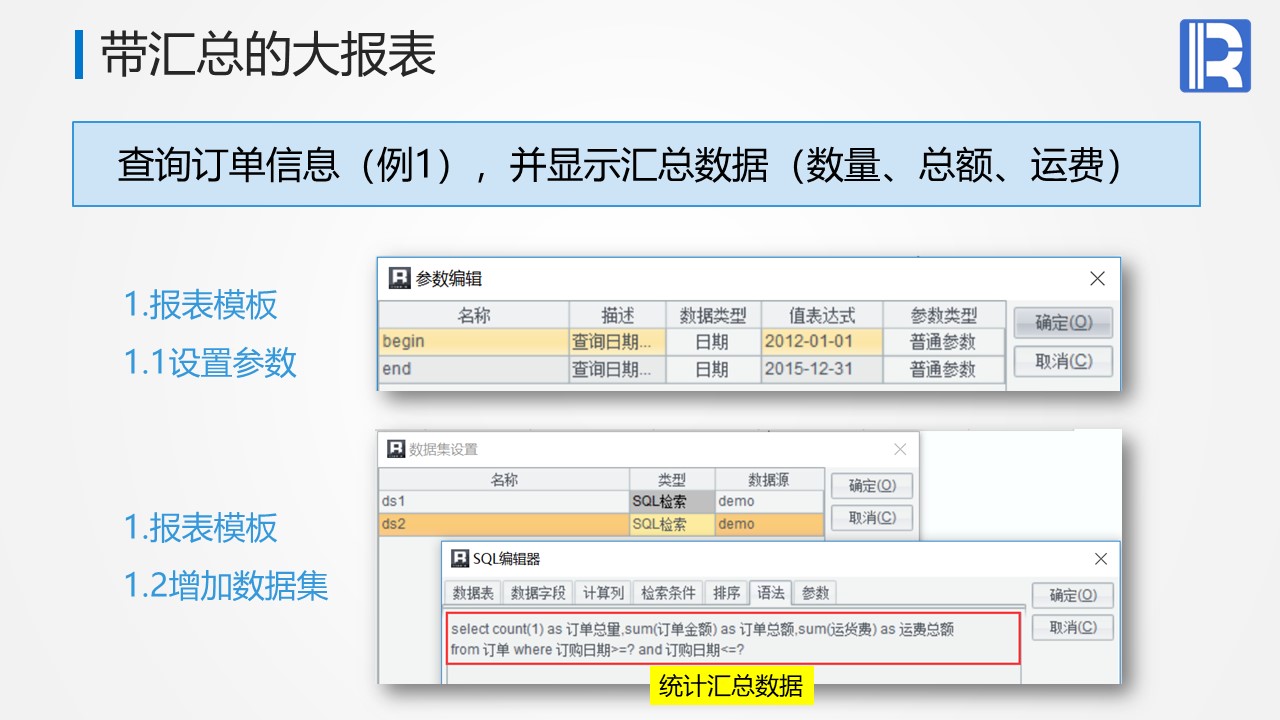
Task: Click the 数据集设置 dialog title icon
Action: [396, 449]
